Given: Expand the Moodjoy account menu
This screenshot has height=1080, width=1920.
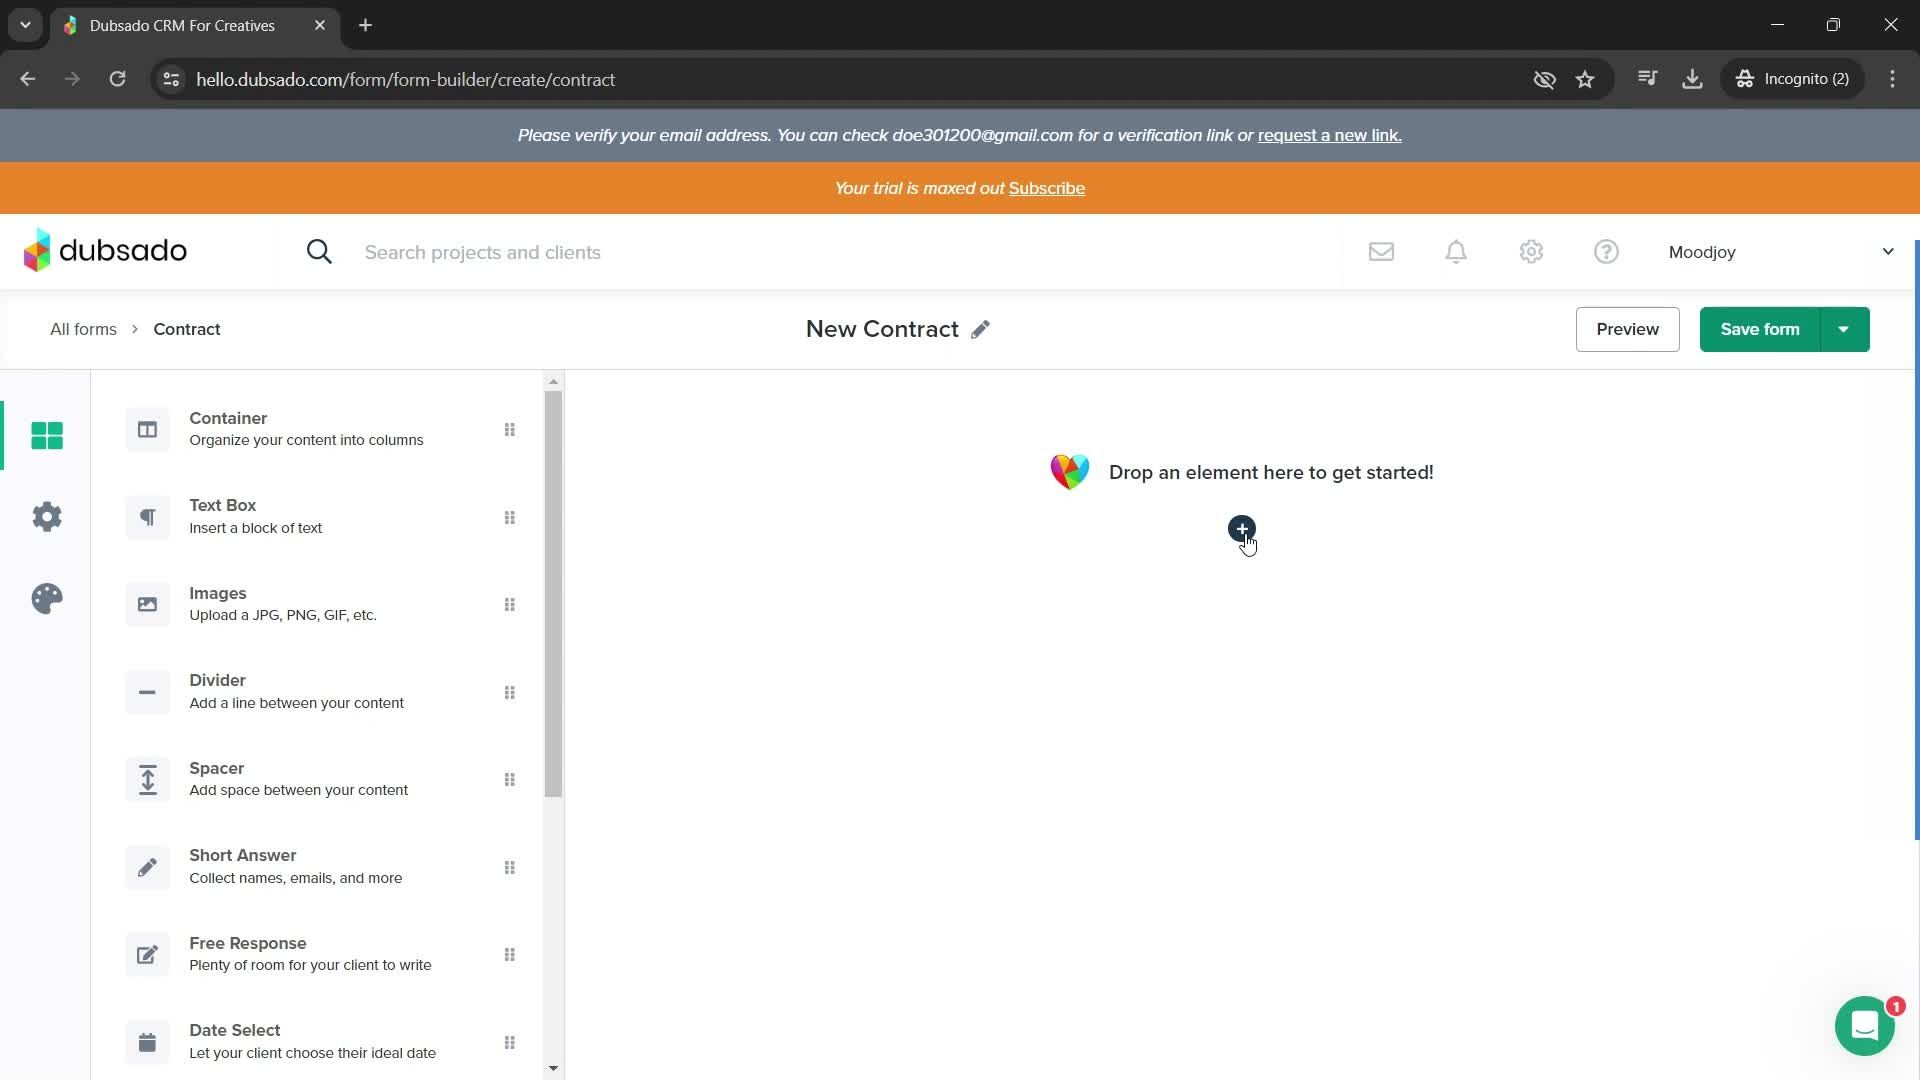Looking at the screenshot, I should [x=1887, y=252].
